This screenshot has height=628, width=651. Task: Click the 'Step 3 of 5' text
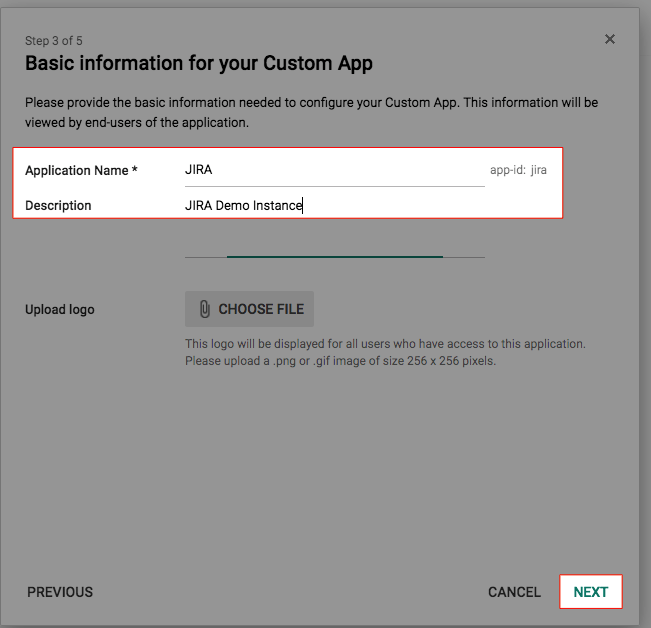click(54, 41)
